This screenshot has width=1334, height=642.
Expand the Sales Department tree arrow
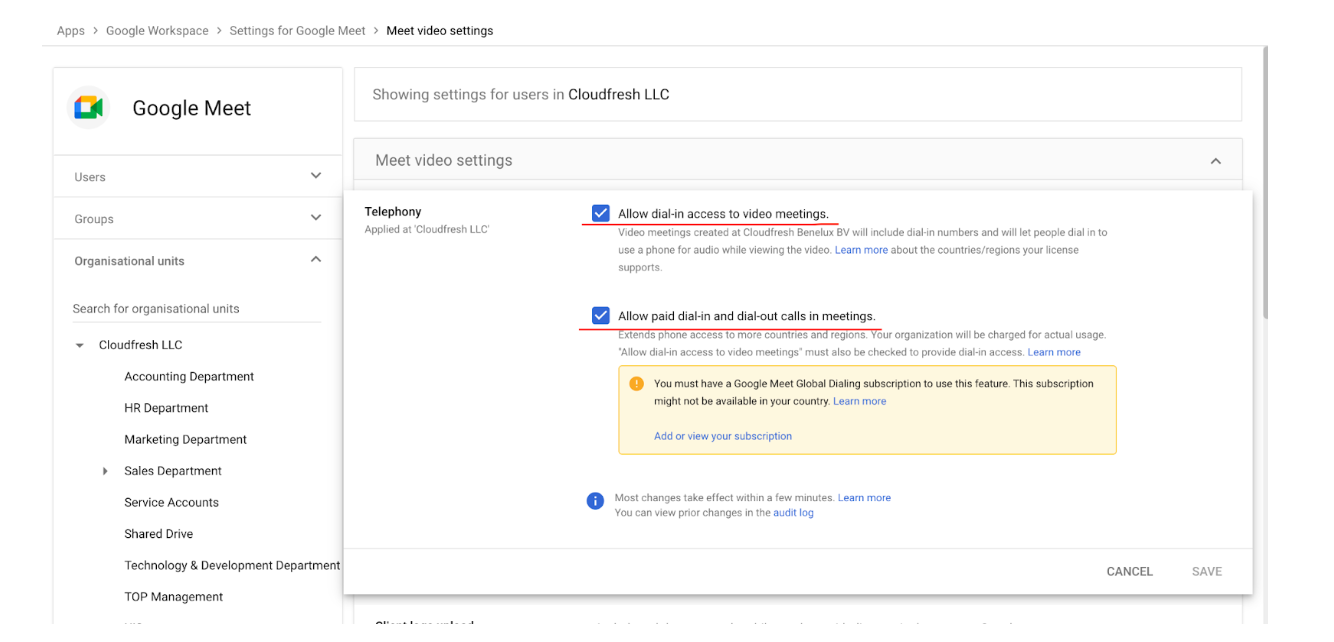tap(105, 471)
